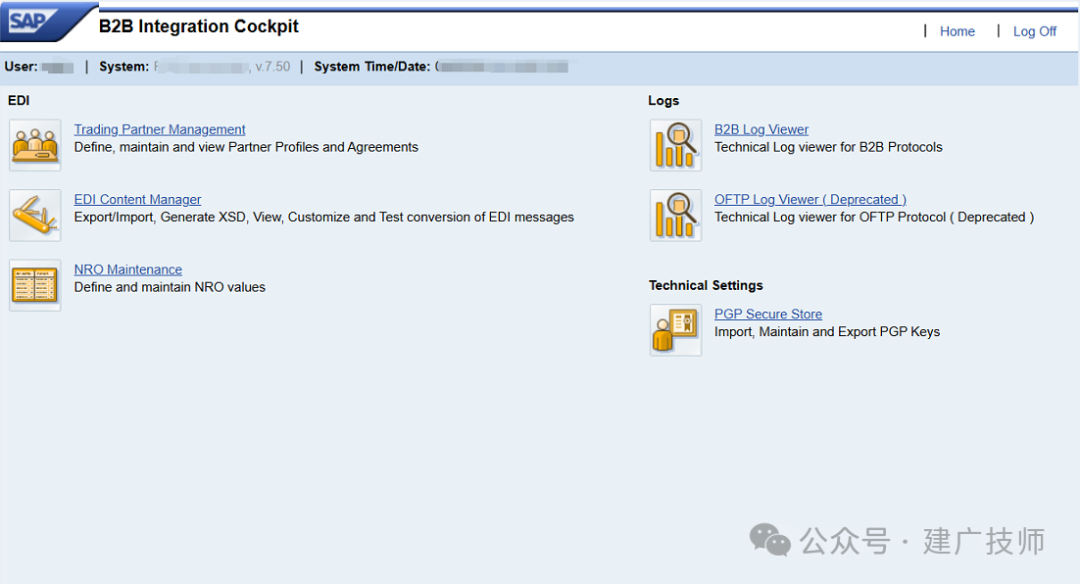Image resolution: width=1080 pixels, height=584 pixels.
Task: Open the B2B Log Viewer link
Action: click(761, 129)
